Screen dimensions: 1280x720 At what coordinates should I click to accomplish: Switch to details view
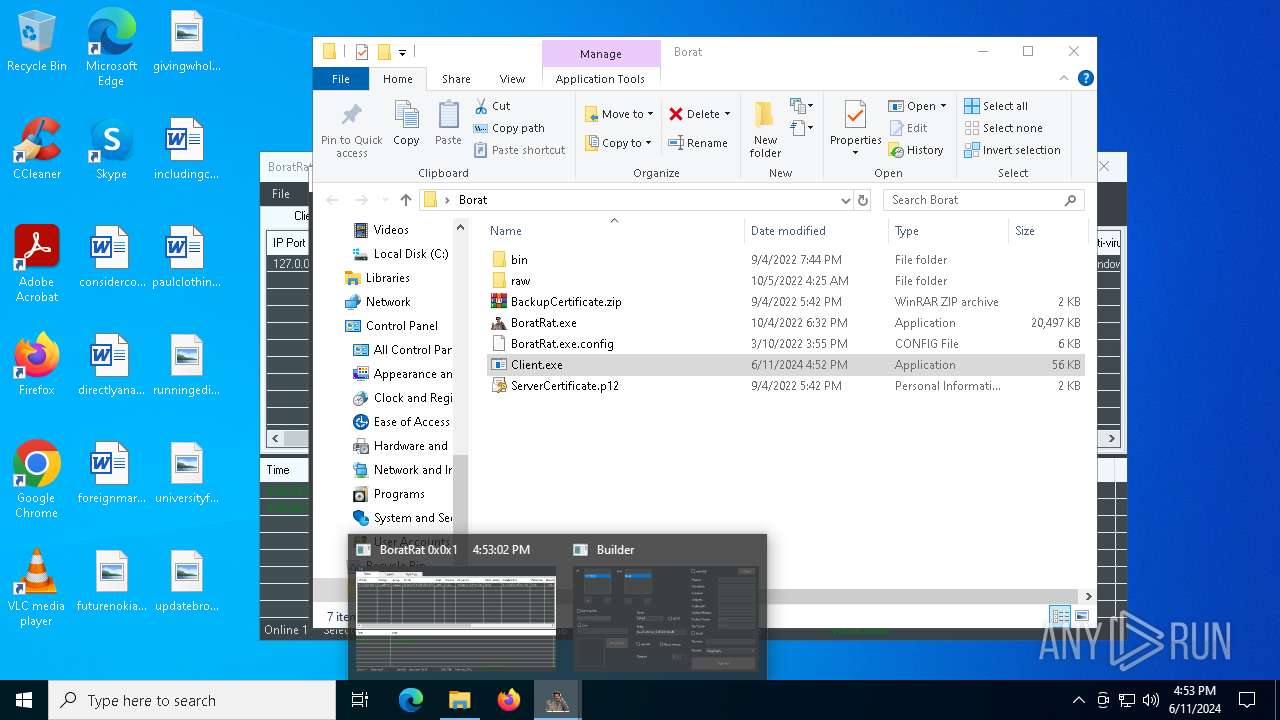(1060, 616)
